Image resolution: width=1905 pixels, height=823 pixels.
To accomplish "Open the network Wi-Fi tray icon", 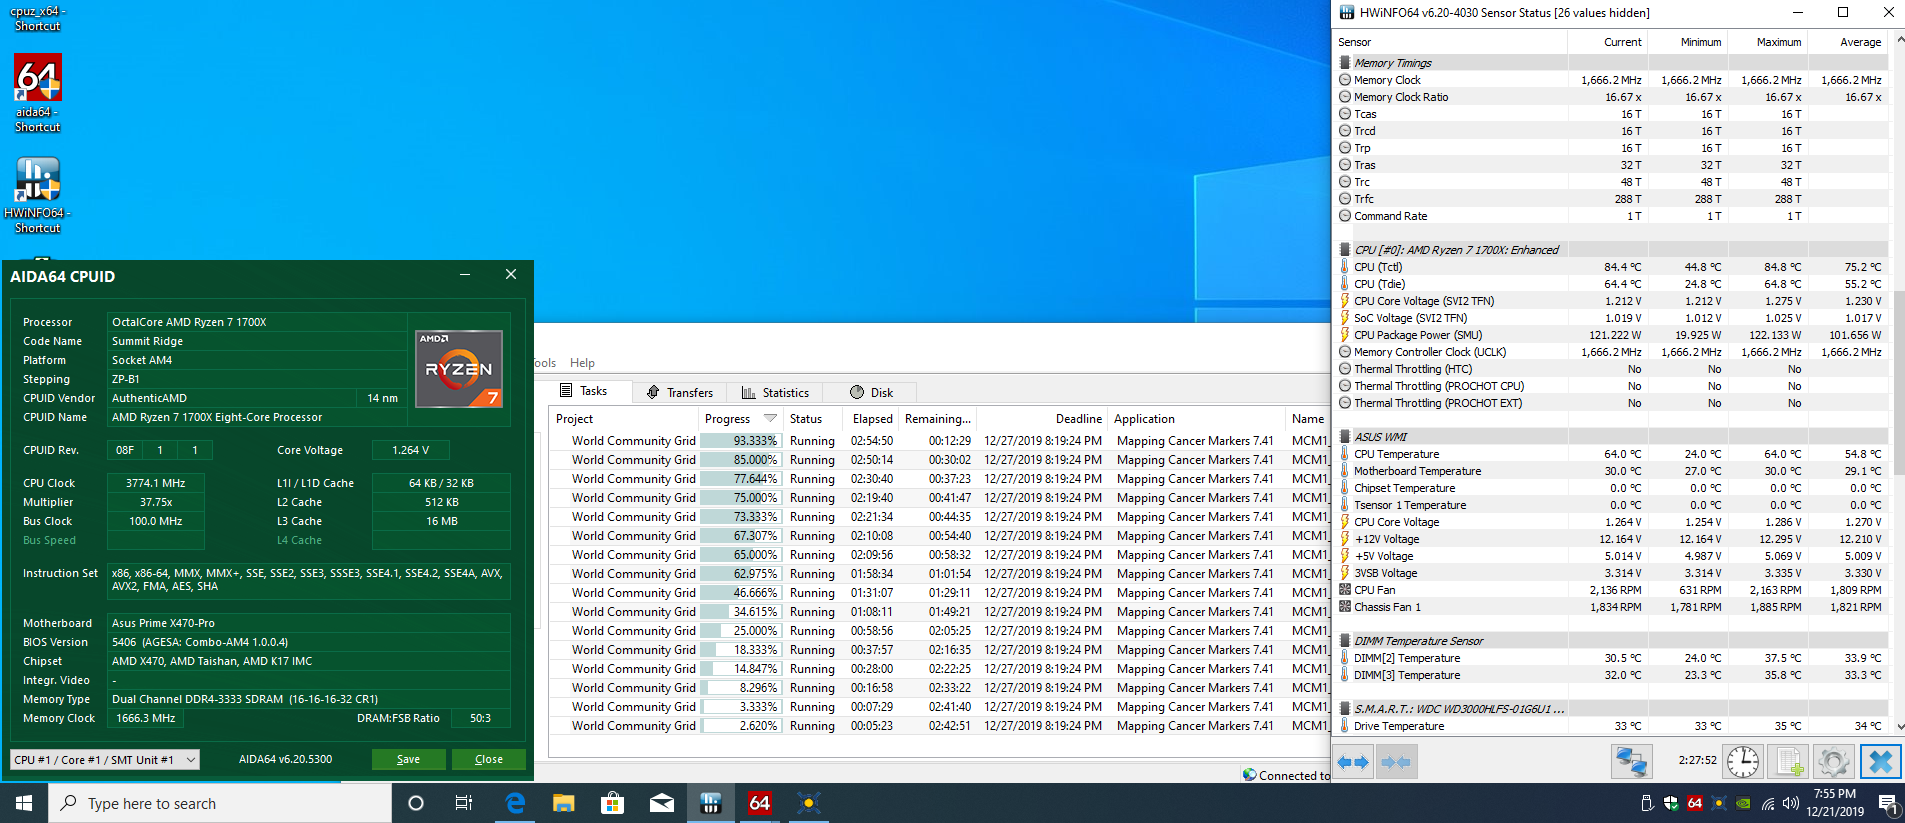I will [x=1767, y=803].
